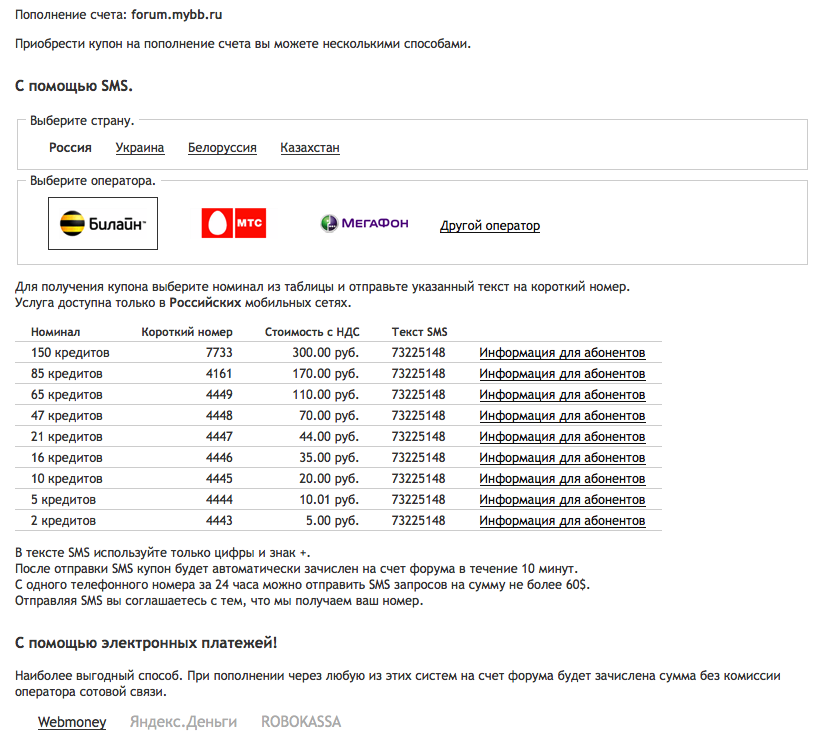Viewport: 824px width, 750px height.
Task: Open subscriber info for 2 кредитов row
Action: (562, 521)
